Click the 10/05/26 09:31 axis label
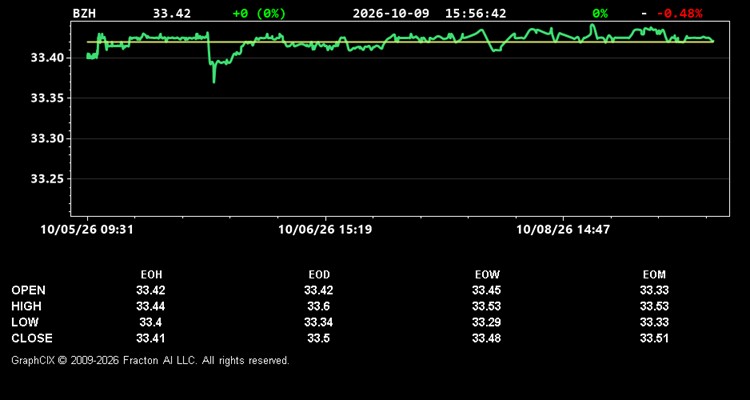 pos(87,230)
